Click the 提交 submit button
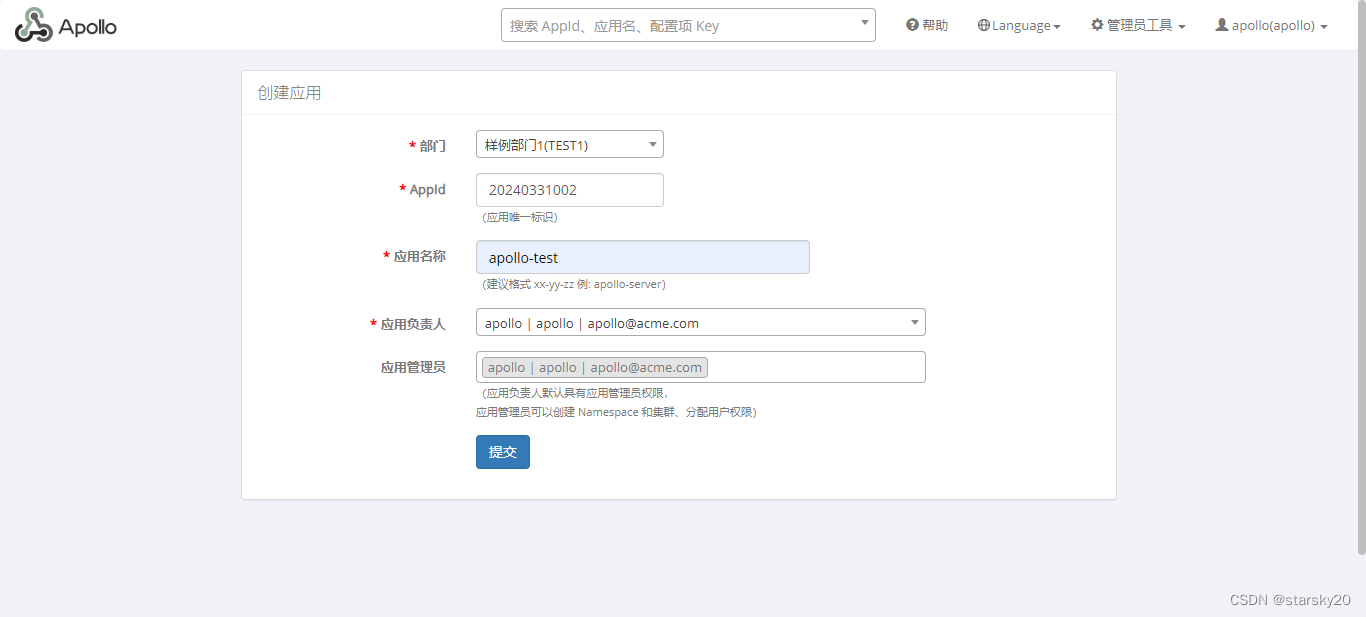Image resolution: width=1366 pixels, height=617 pixels. (x=502, y=452)
